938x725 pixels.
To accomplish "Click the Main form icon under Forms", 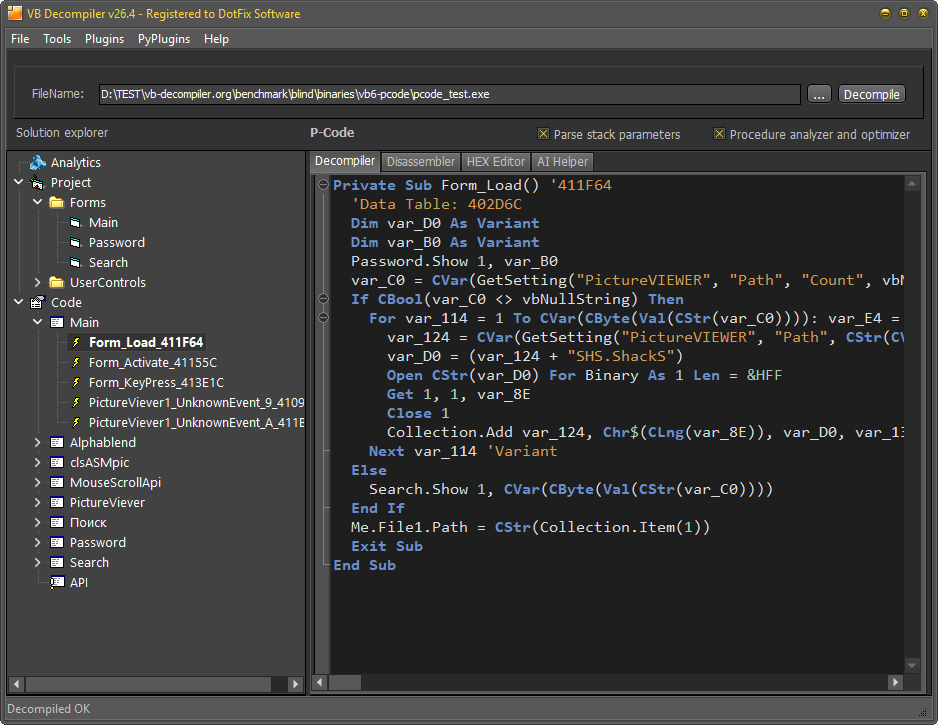I will point(75,223).
